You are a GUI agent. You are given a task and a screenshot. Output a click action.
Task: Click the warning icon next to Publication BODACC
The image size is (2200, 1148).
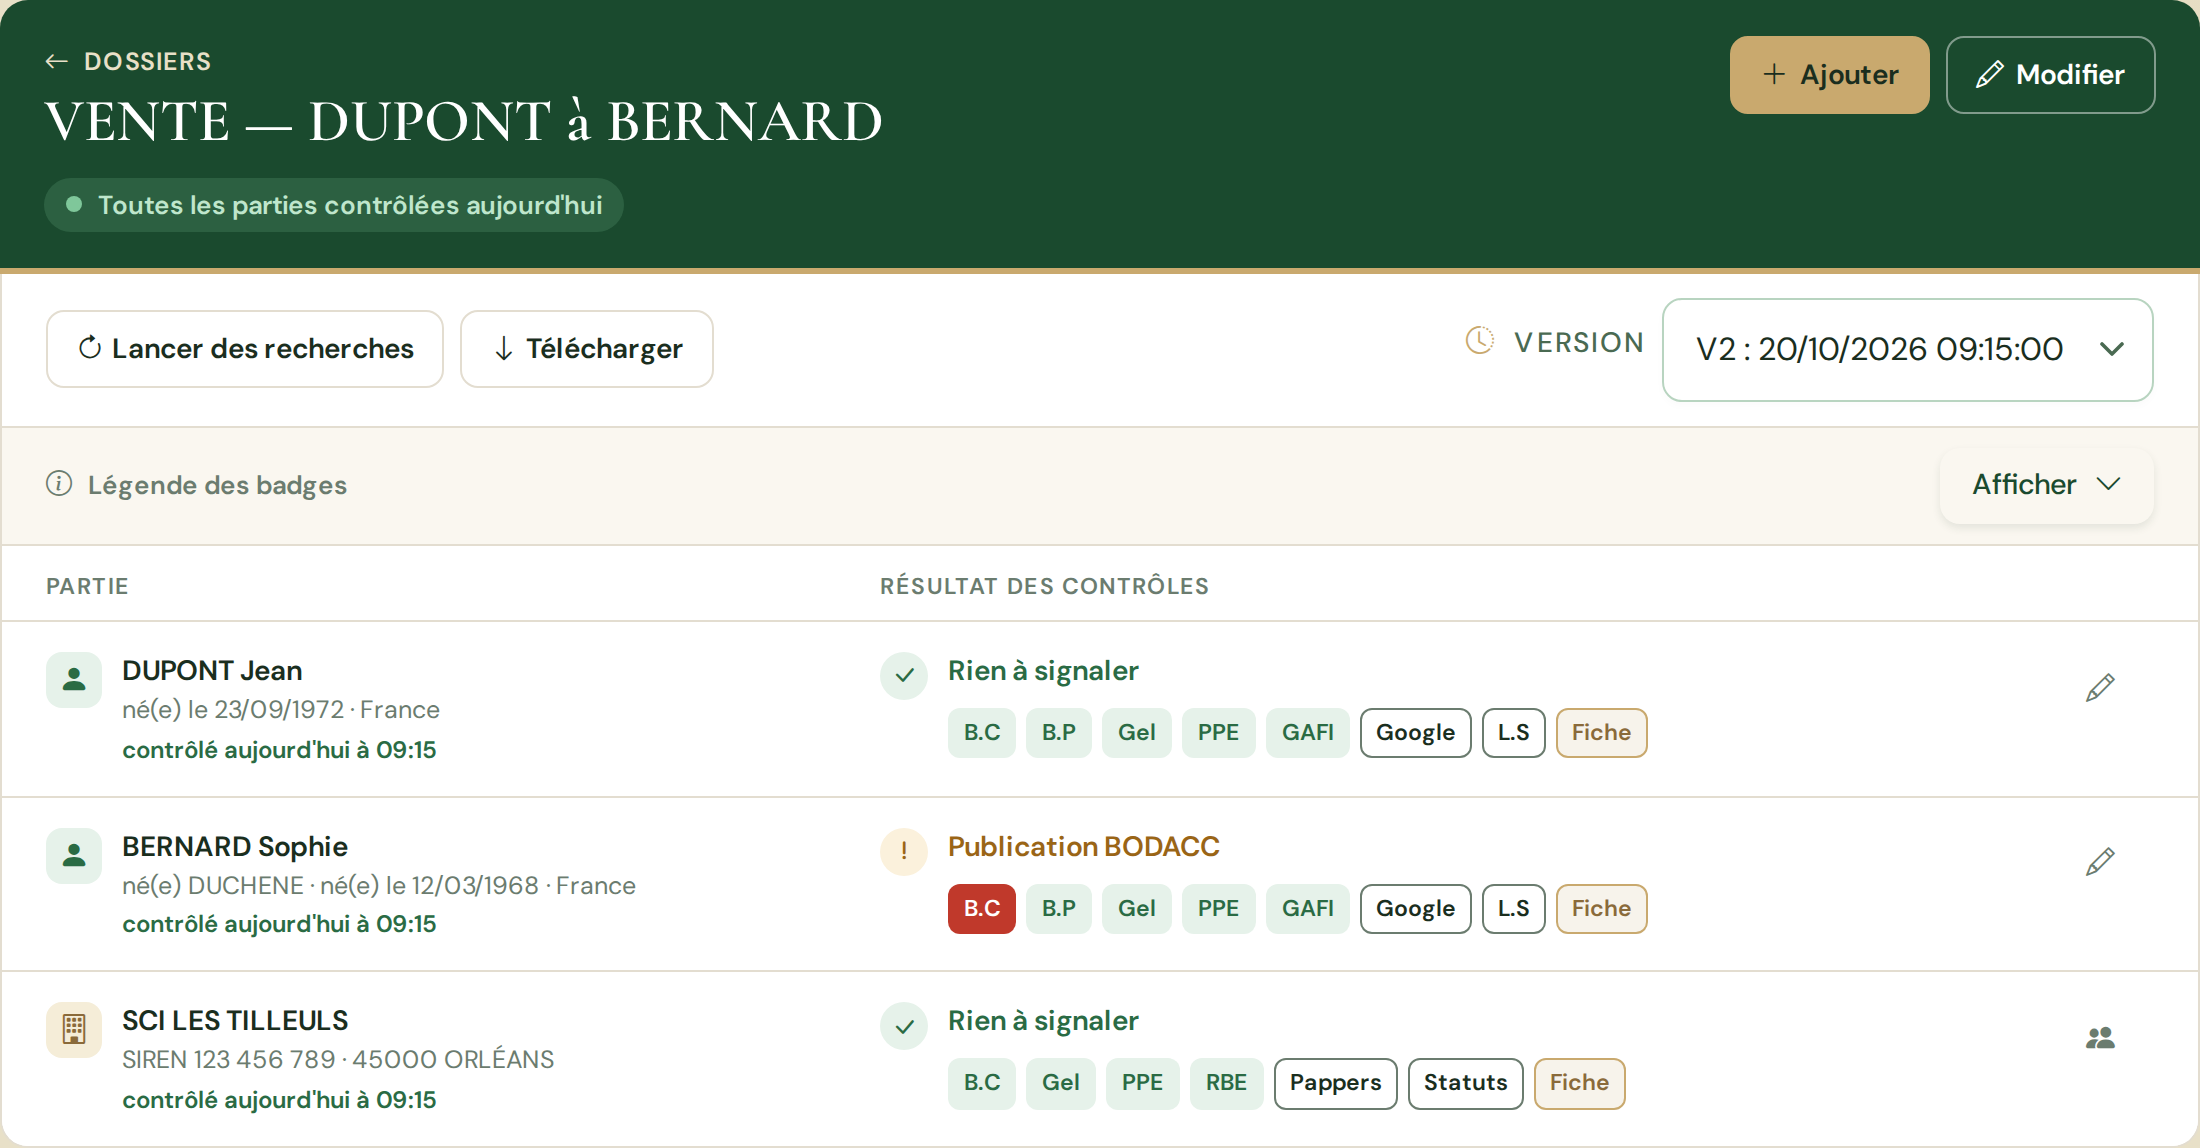(904, 851)
